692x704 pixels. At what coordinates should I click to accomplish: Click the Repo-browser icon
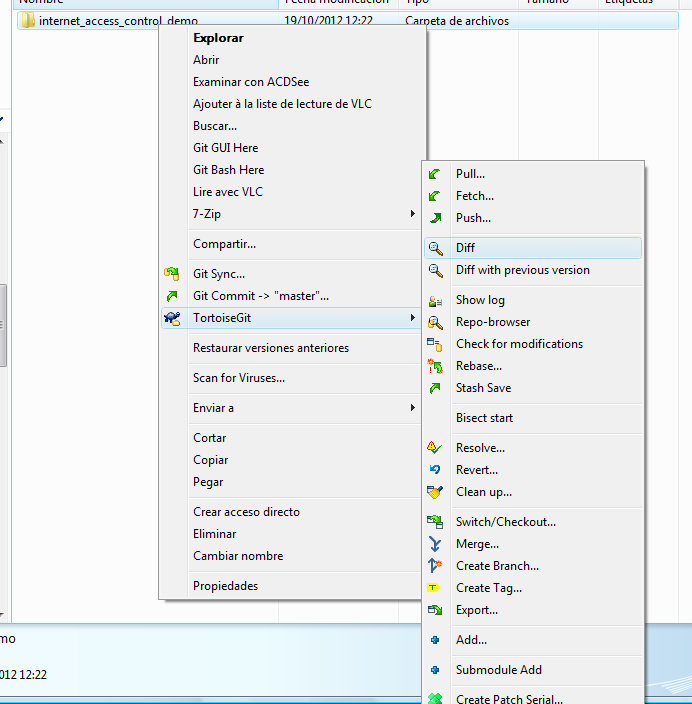coord(435,322)
